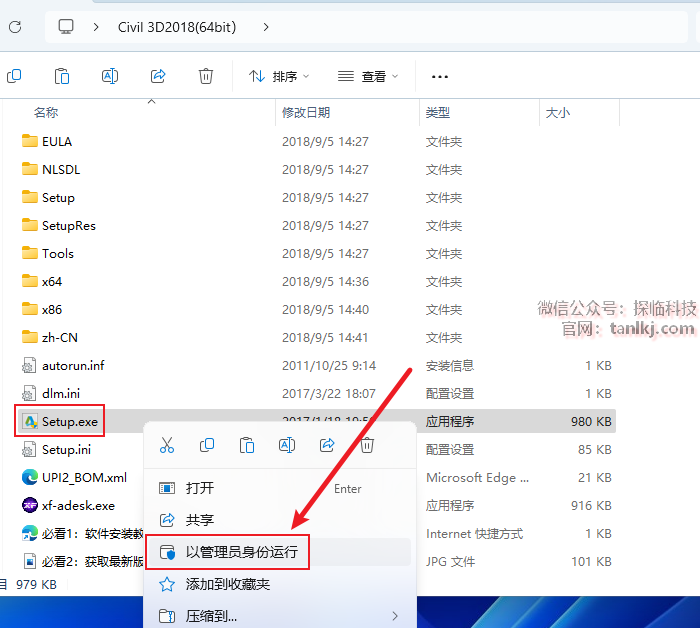The height and width of the screenshot is (628, 700).
Task: Select the x64 folder in the file list
Action: click(52, 282)
